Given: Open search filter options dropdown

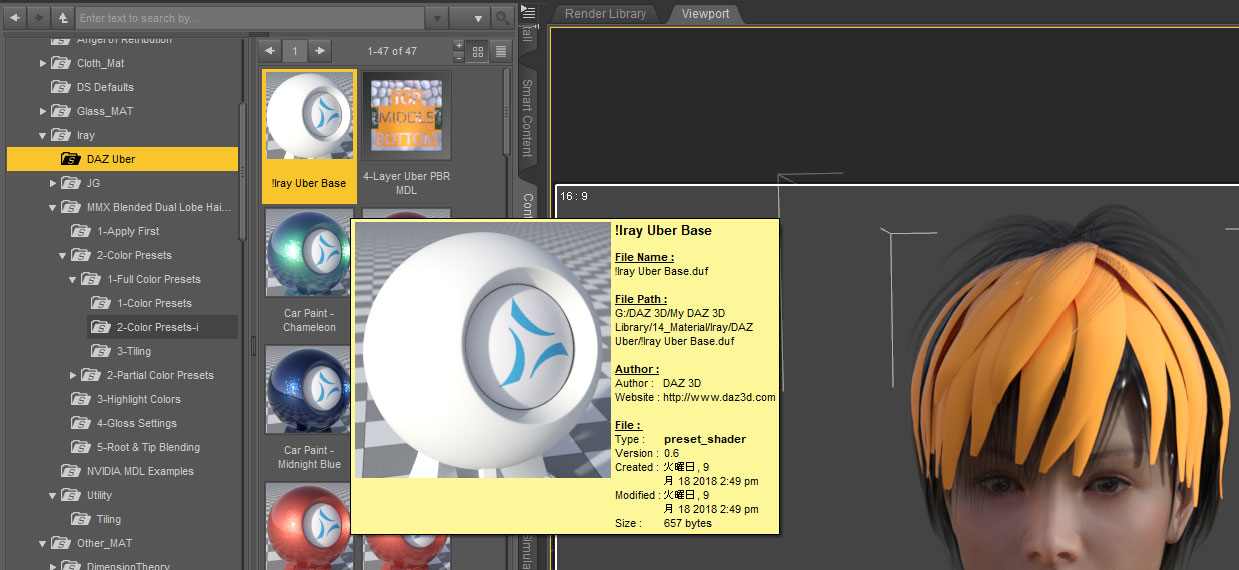Looking at the screenshot, I should point(469,18).
